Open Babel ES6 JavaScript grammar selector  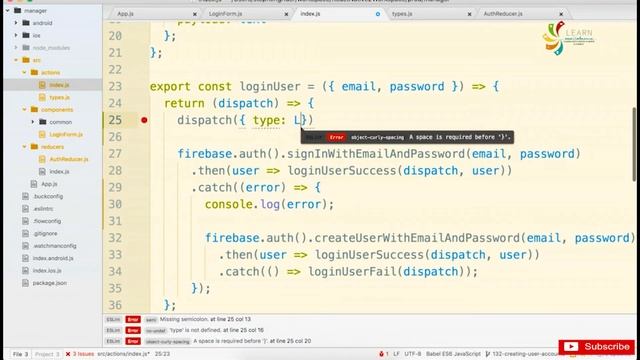pos(453,354)
